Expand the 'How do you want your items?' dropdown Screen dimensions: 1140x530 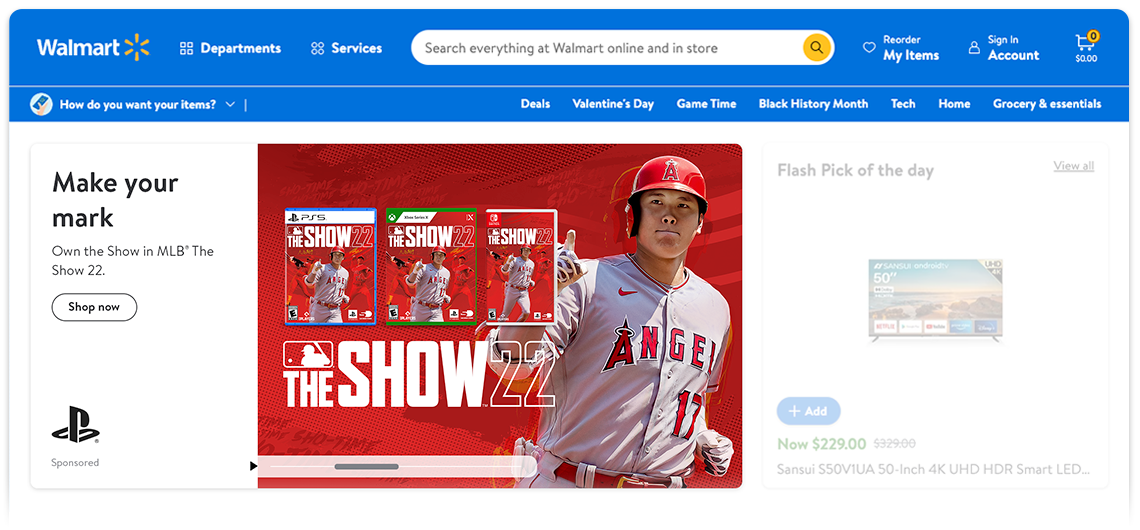(230, 104)
